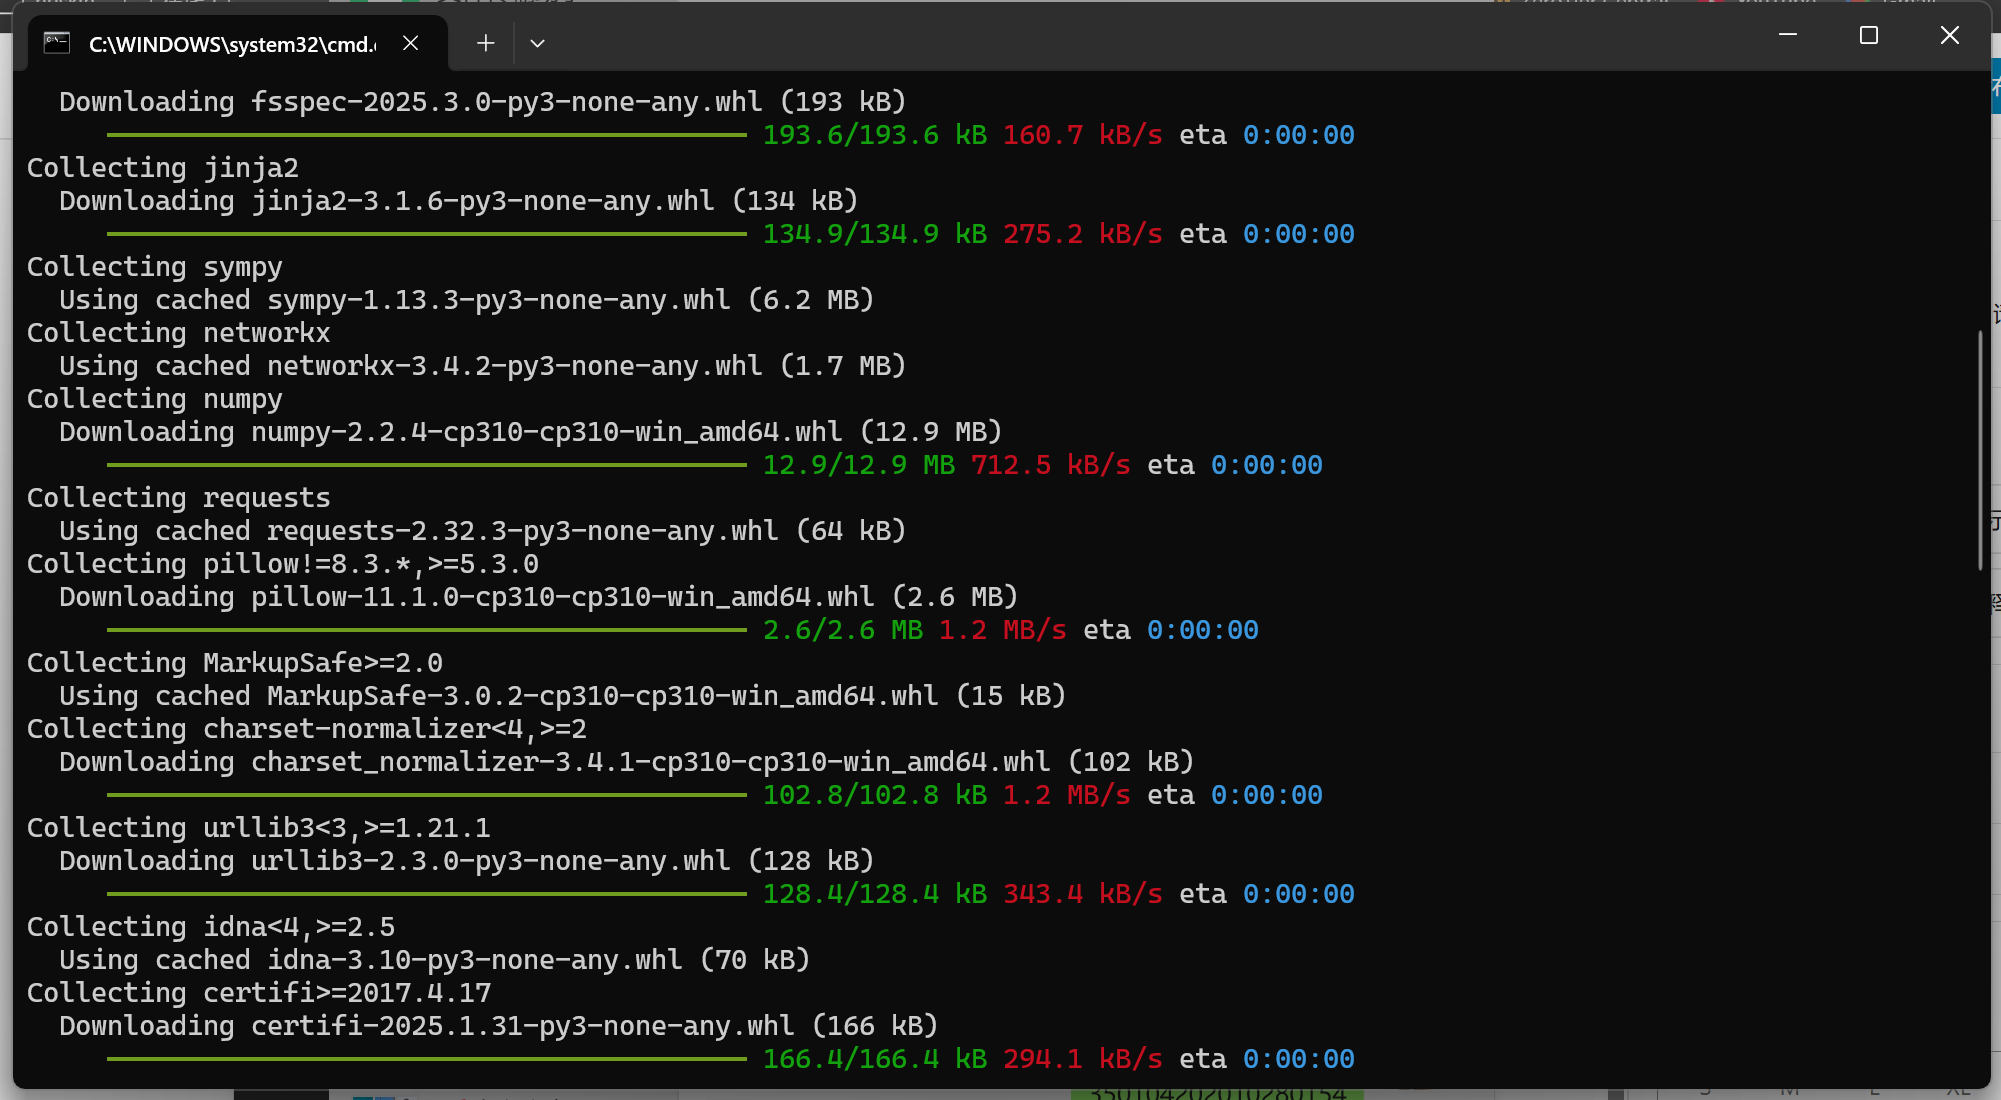Click 'Downloading fsspec-2025.3.0' line
2001x1100 pixels.
point(483,102)
